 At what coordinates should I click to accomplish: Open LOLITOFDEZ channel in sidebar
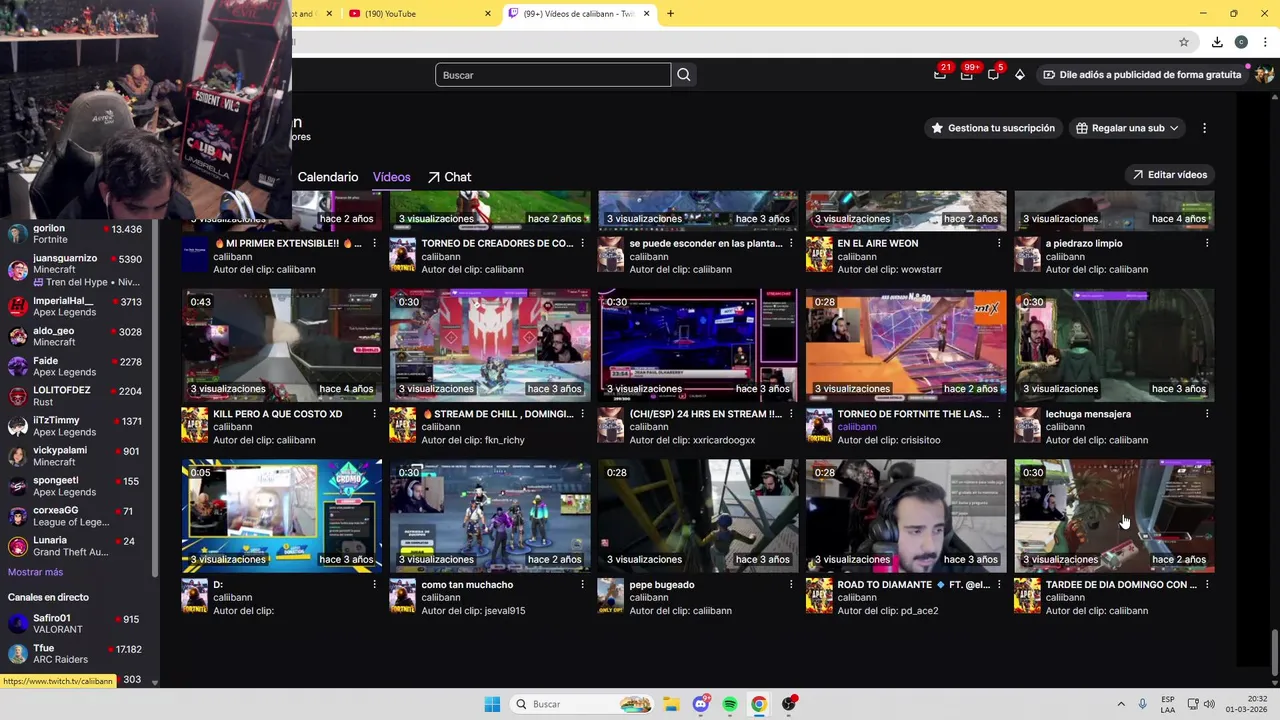pos(75,396)
